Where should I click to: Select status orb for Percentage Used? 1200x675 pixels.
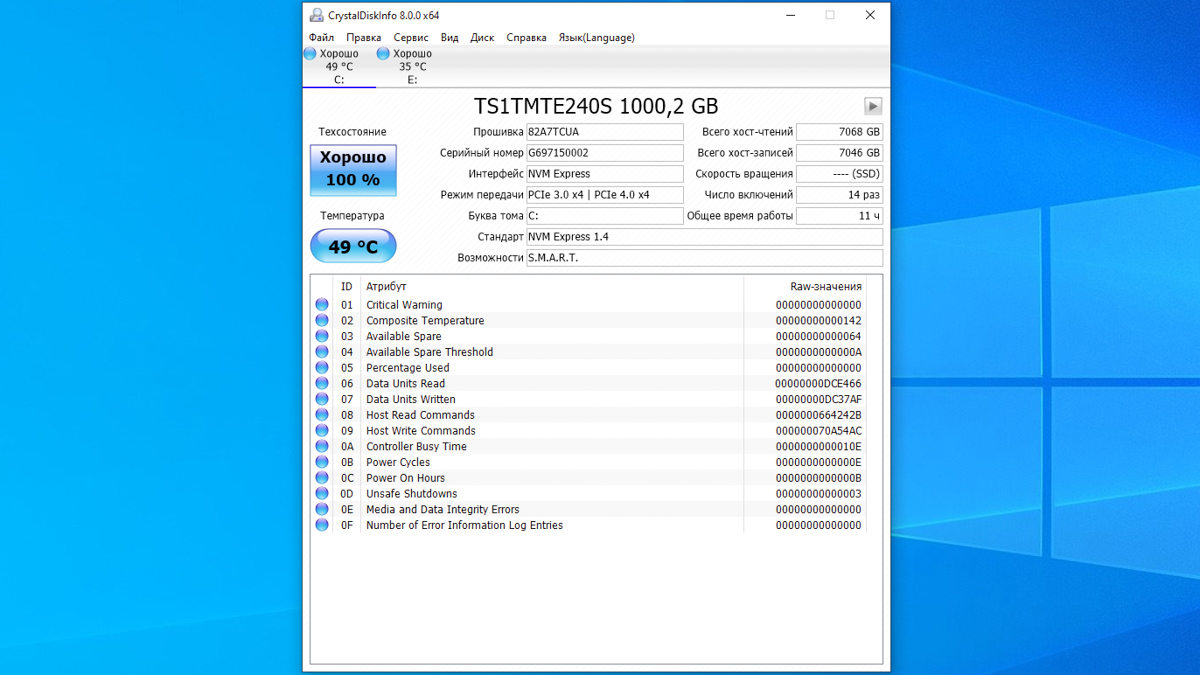click(x=322, y=368)
